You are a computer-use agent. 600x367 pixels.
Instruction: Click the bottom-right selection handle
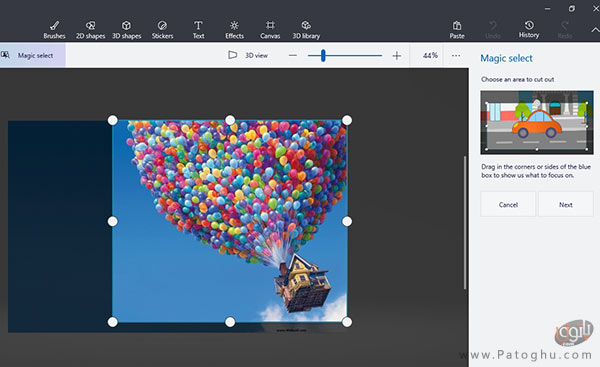[347, 322]
